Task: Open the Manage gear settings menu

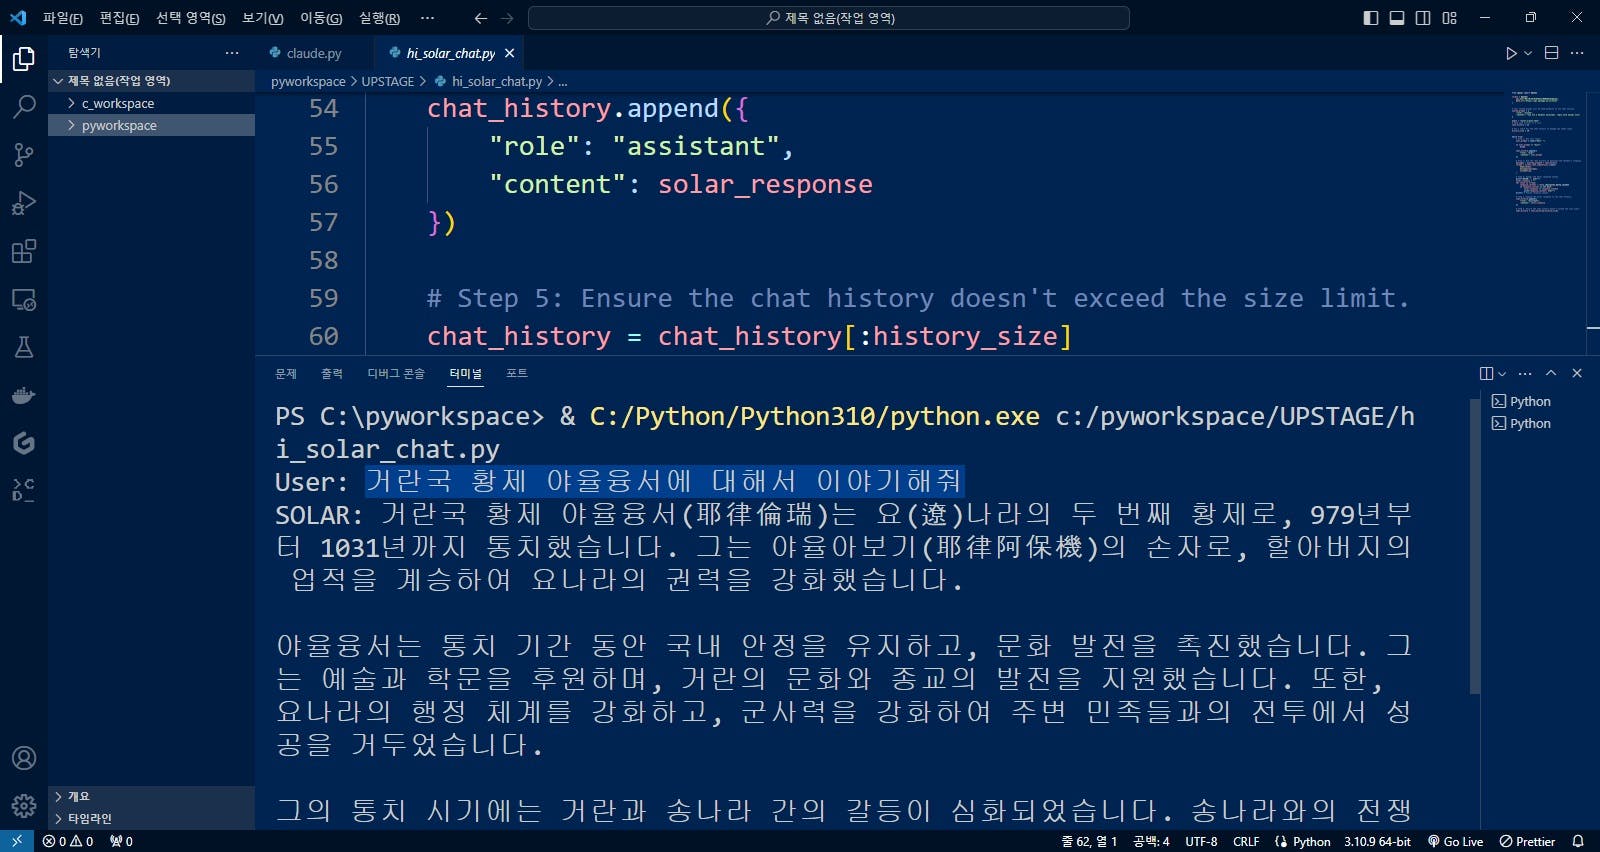Action: pos(24,806)
